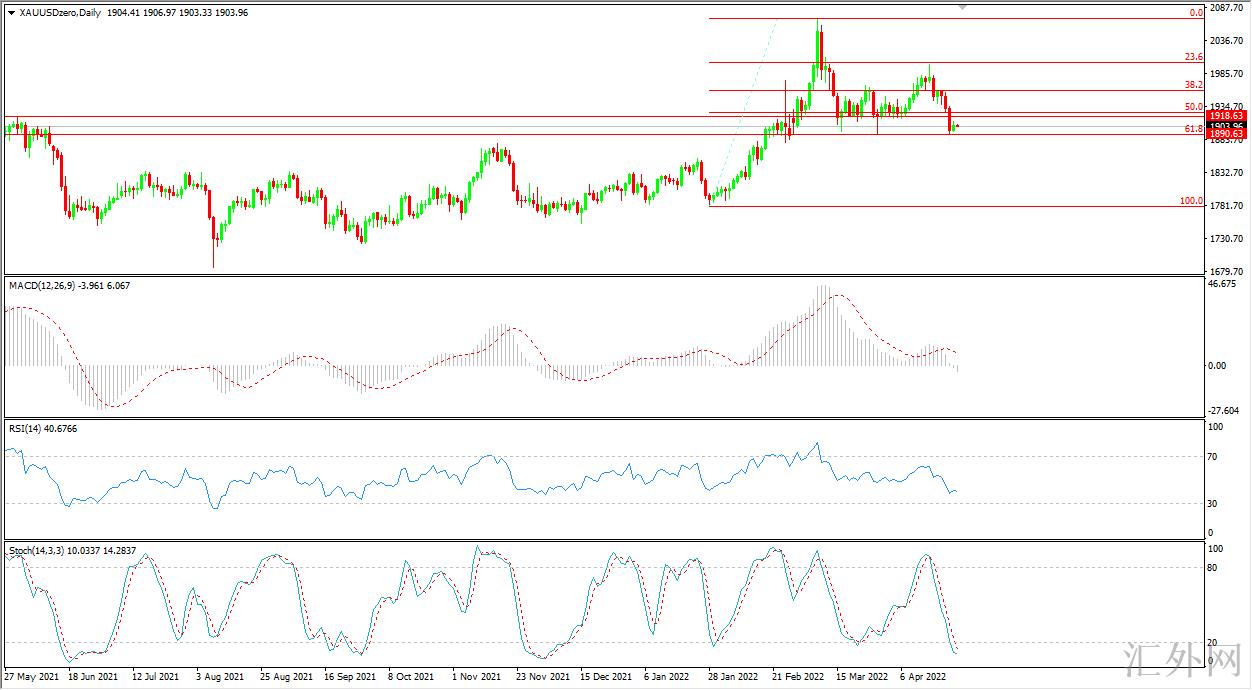1252x690 pixels.
Task: Click the 27 May 2021 date marker
Action: 33,677
